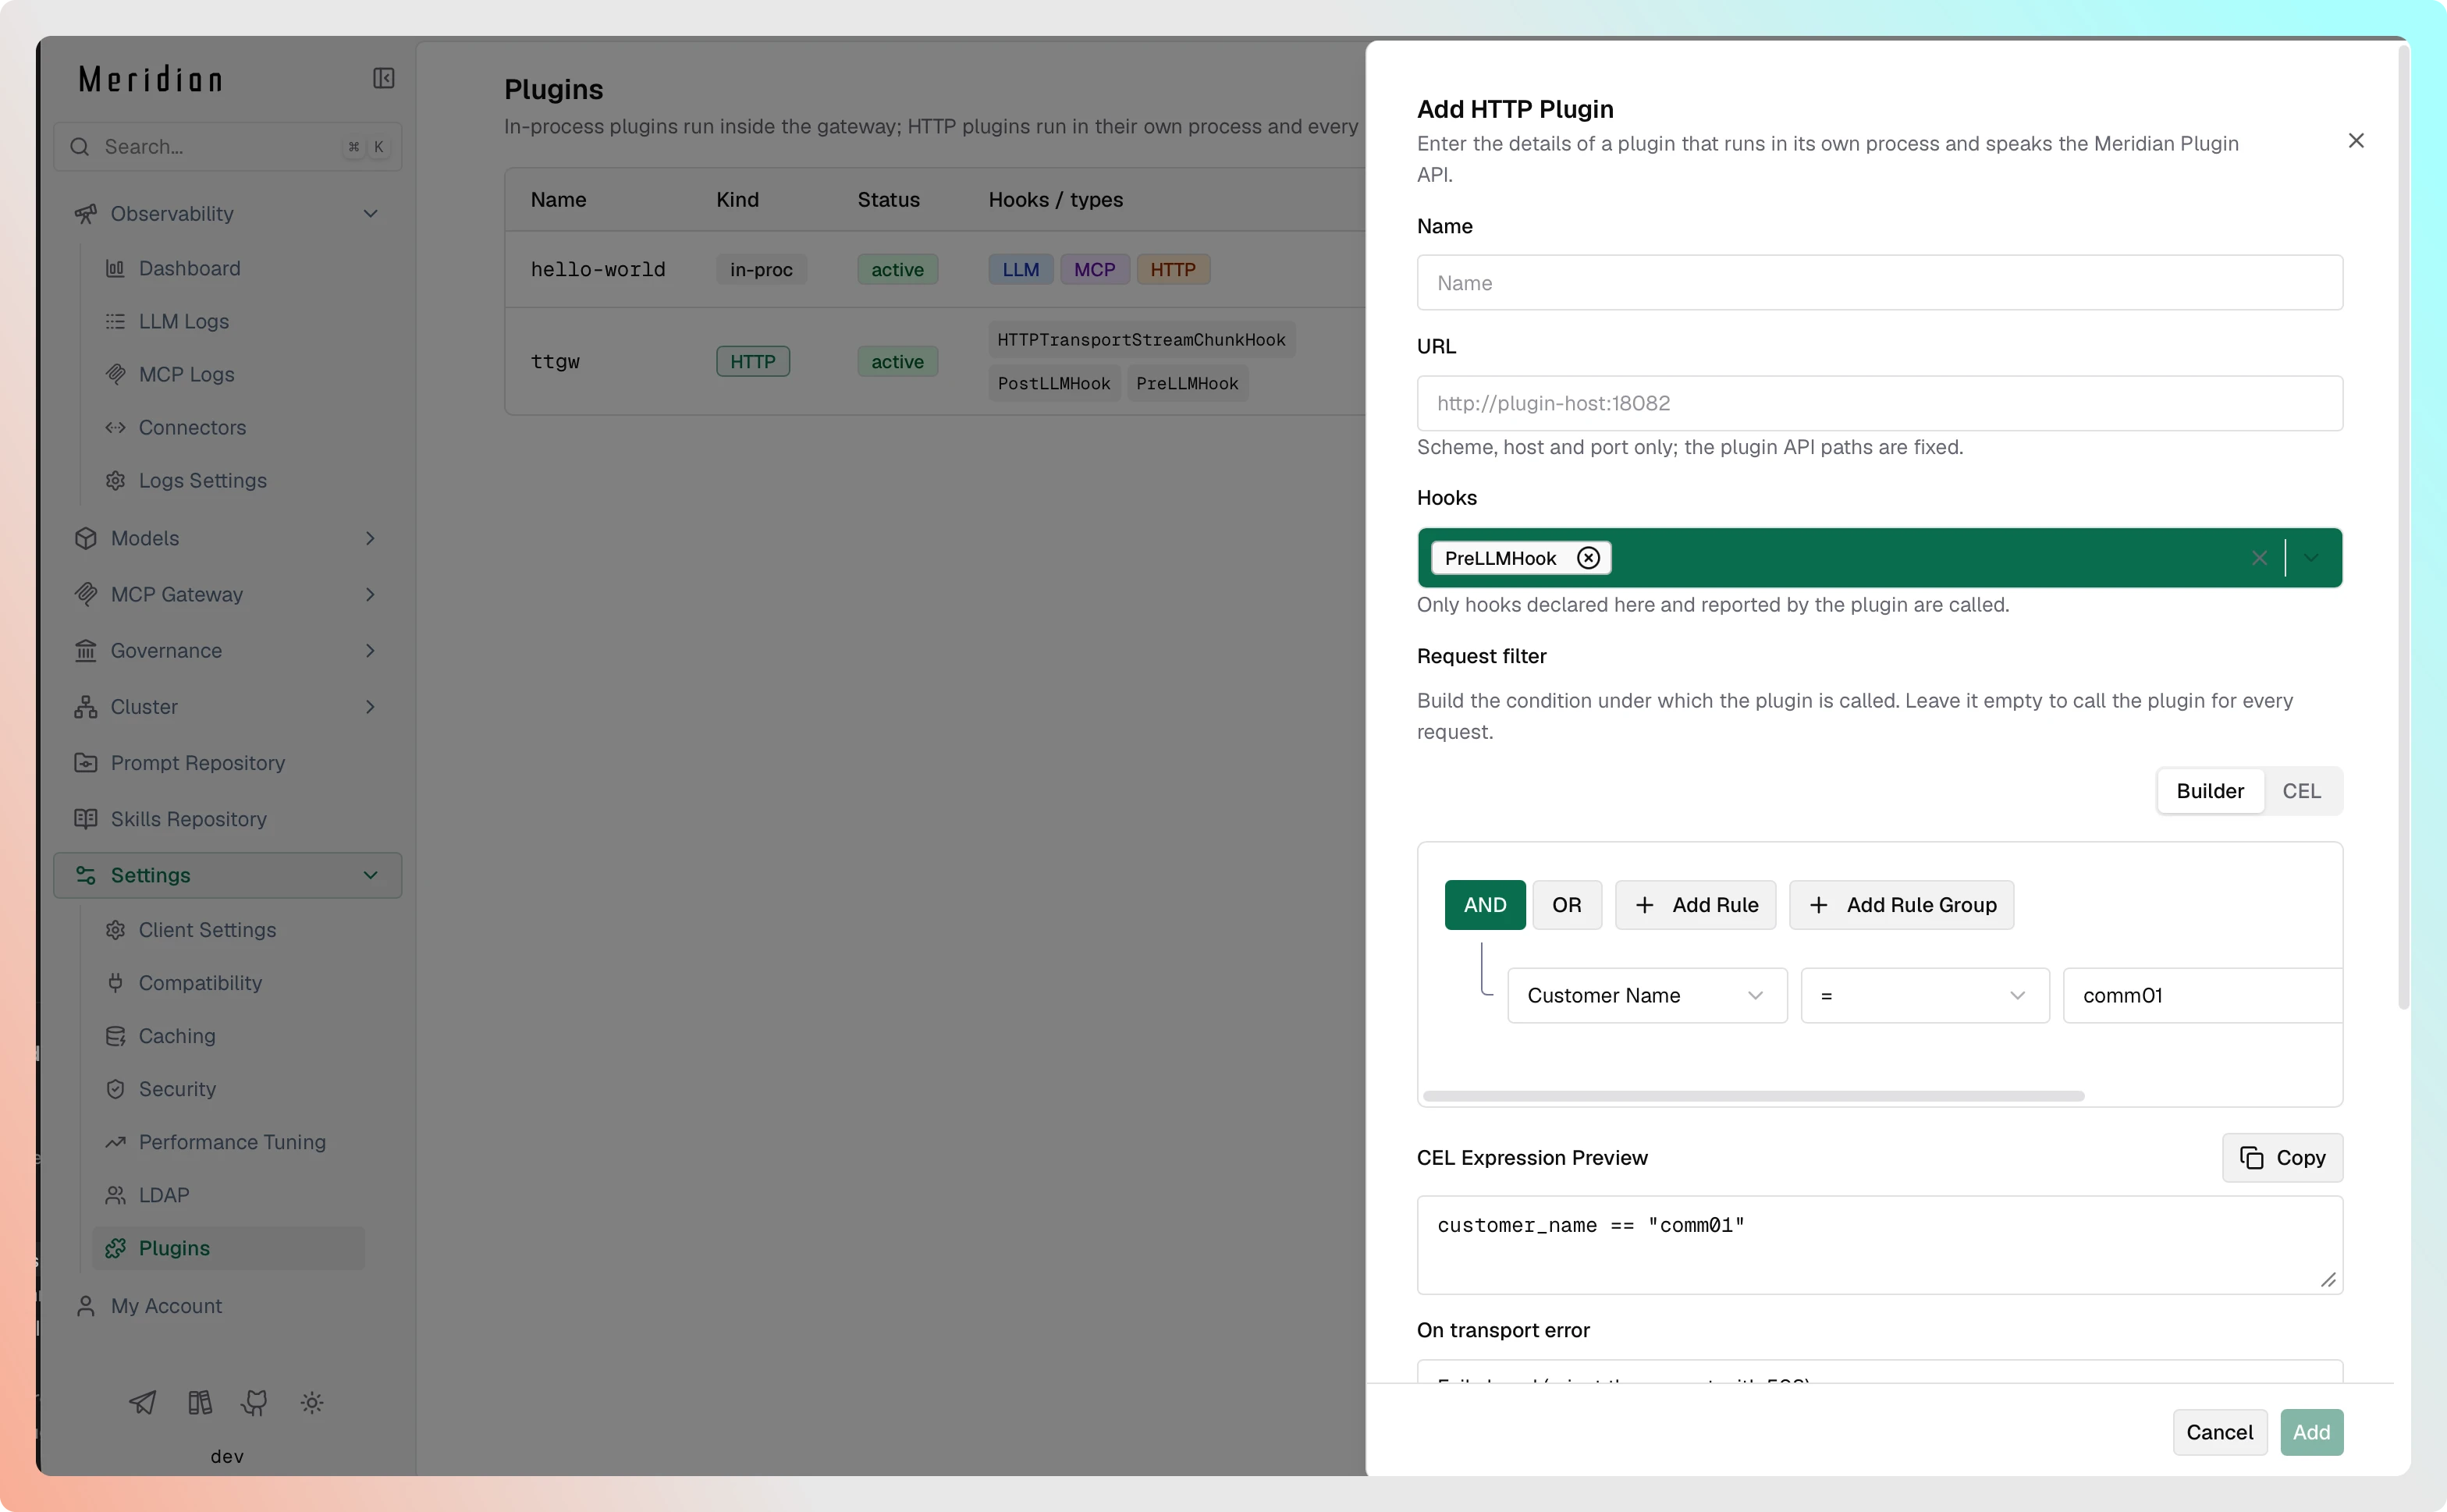Click the panel's vertical scrollbar
This screenshot has height=1512, width=2447.
pos(2403,527)
